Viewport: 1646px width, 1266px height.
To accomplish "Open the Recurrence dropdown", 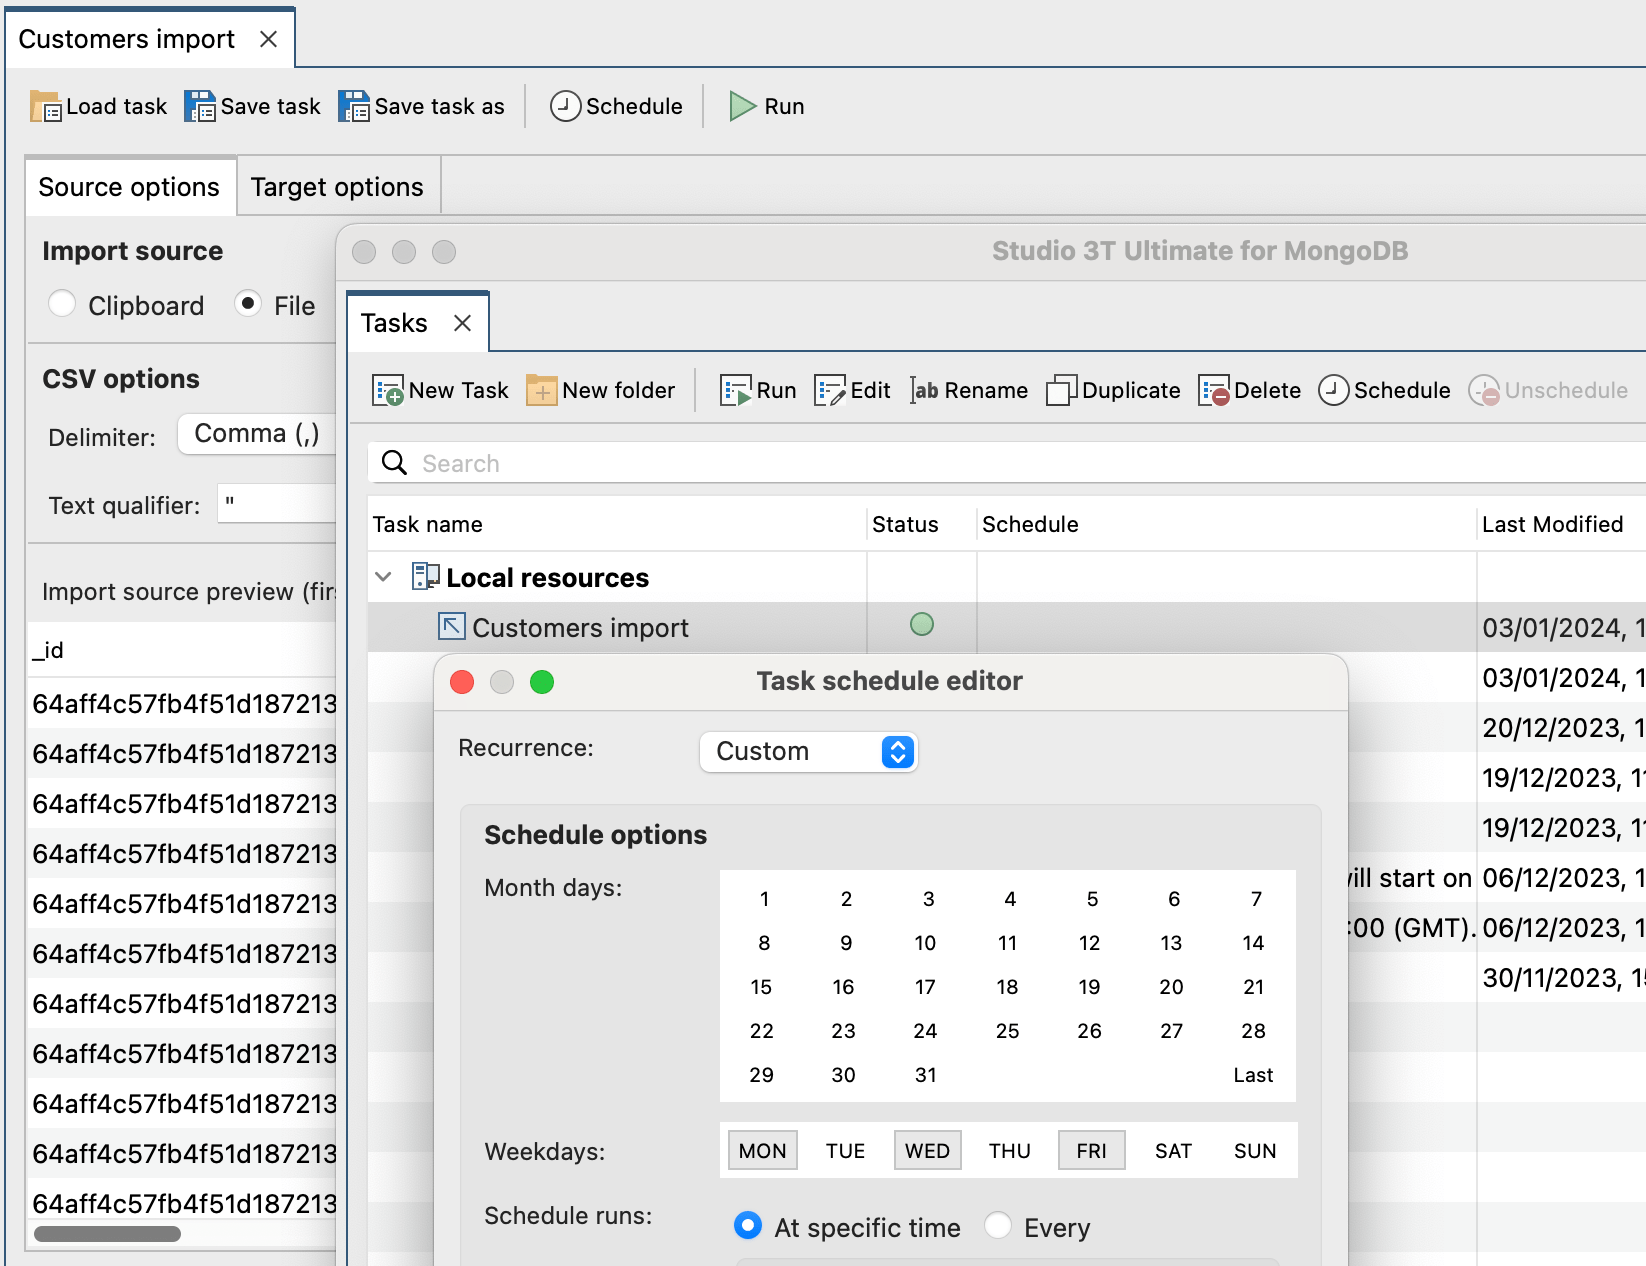I will 808,752.
